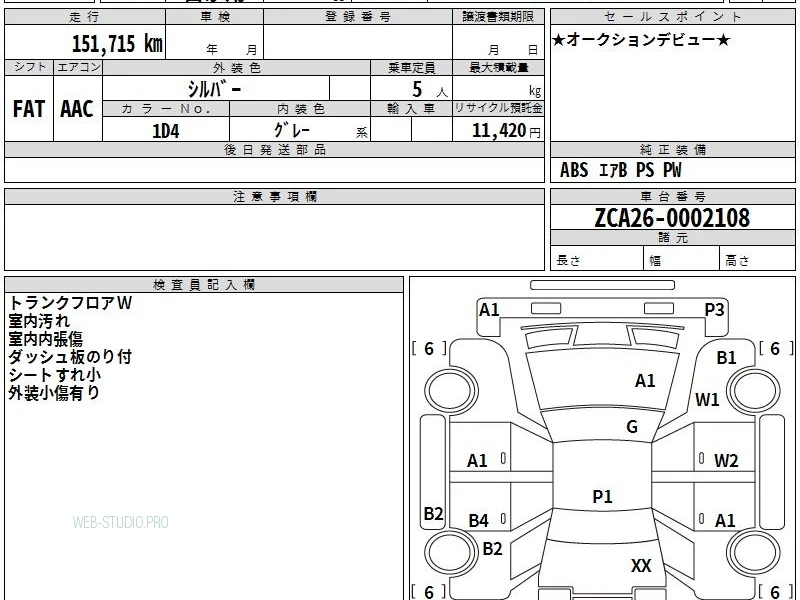Click the mileage value 151,715 km
This screenshot has height=600, width=800.
pos(117,43)
